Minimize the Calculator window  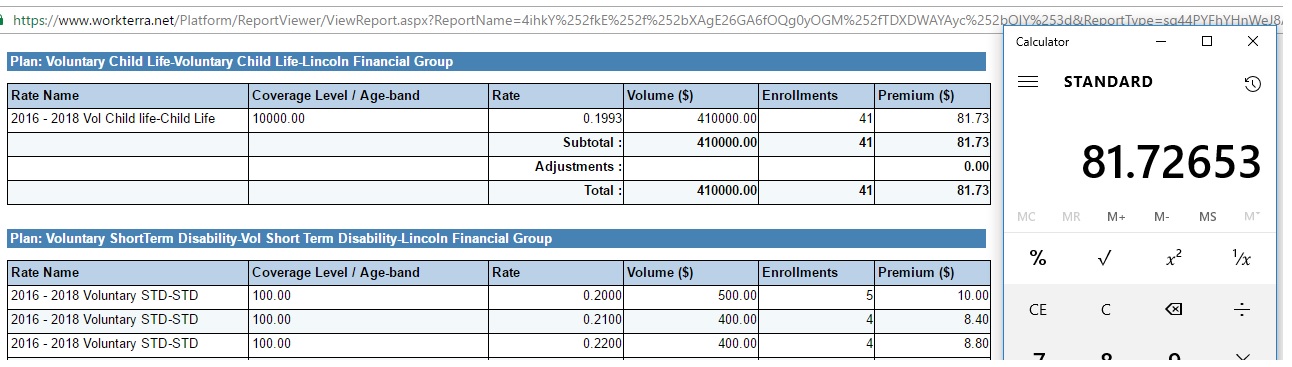pos(1162,41)
